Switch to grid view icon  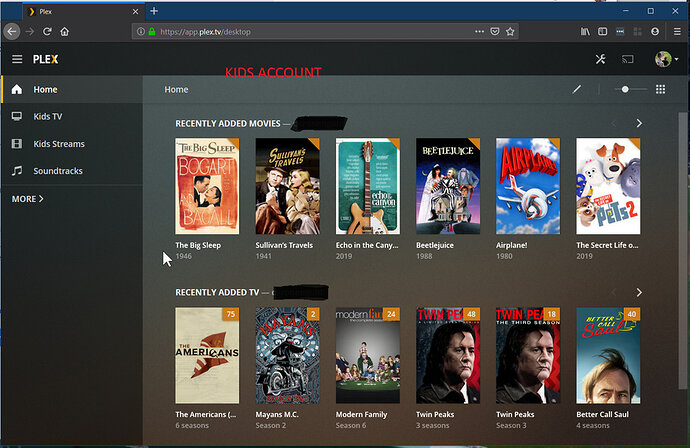point(661,89)
